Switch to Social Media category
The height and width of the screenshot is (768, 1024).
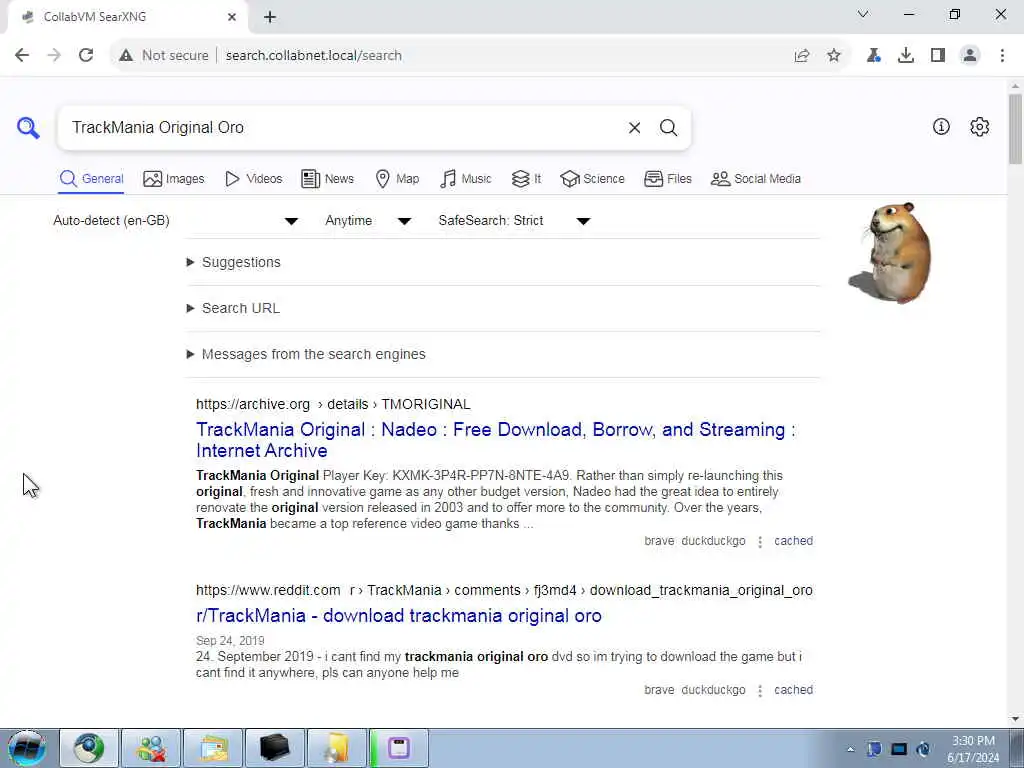click(x=756, y=179)
